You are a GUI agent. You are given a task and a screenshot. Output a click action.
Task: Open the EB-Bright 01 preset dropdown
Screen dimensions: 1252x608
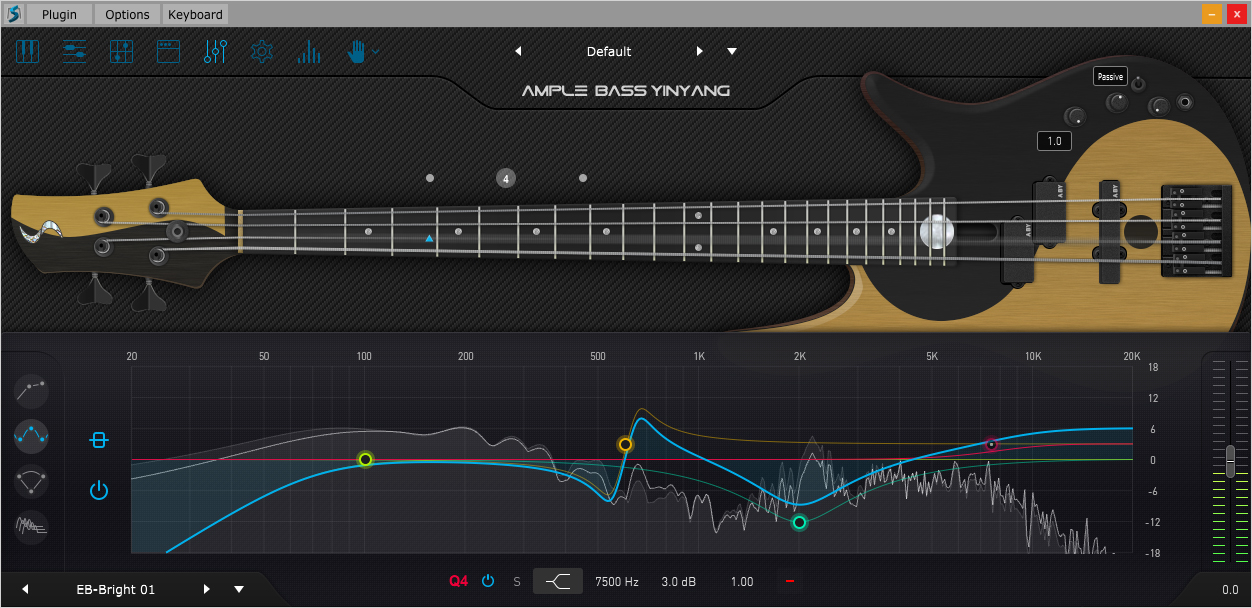(239, 589)
